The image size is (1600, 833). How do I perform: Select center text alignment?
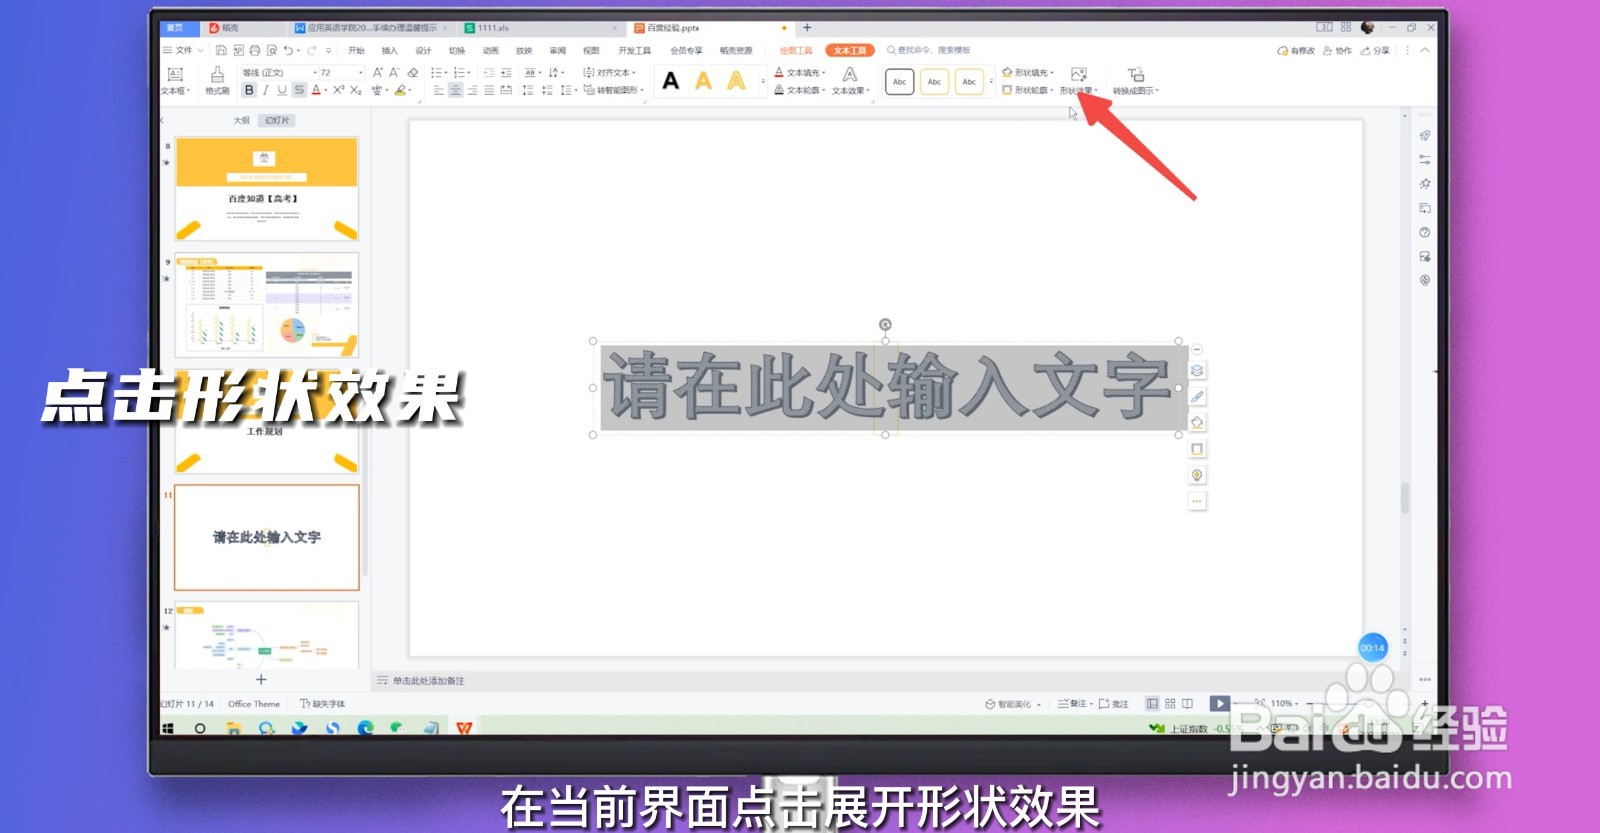455,90
